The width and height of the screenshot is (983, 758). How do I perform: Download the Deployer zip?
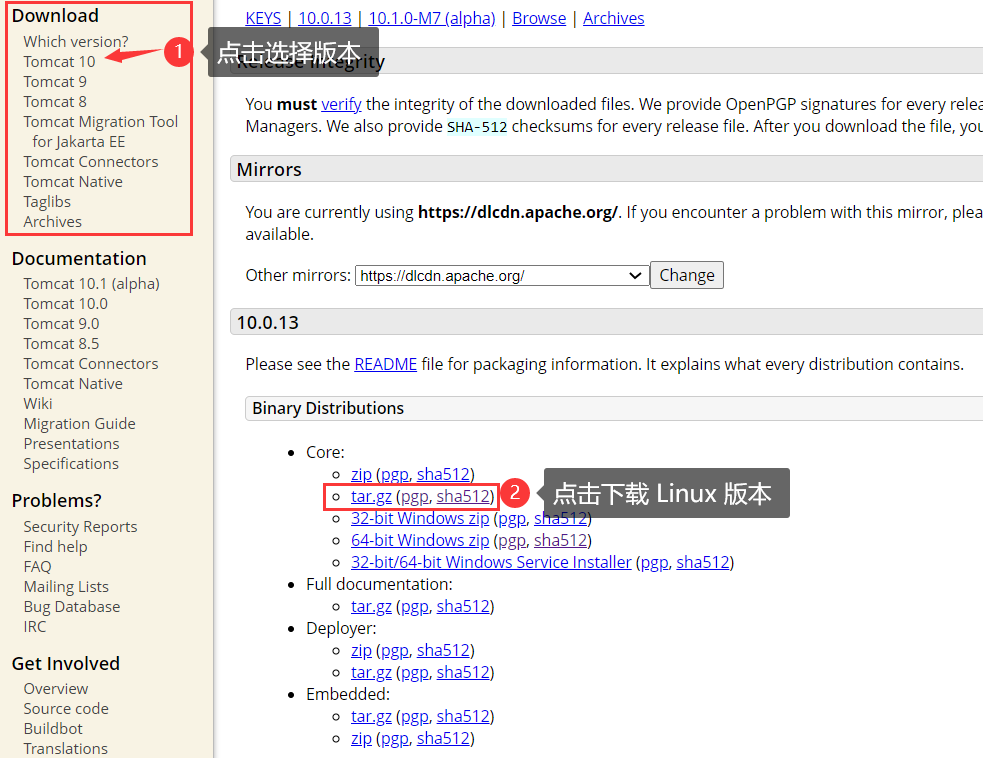click(361, 650)
